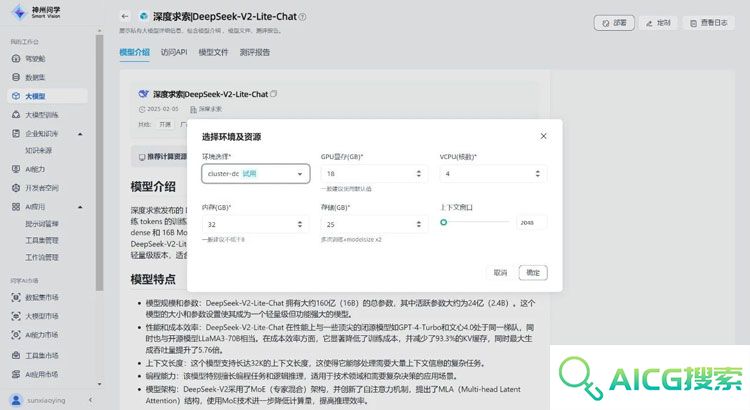Image resolution: width=750 pixels, height=410 pixels.
Task: Switch to the 访问API tab
Action: (174, 52)
